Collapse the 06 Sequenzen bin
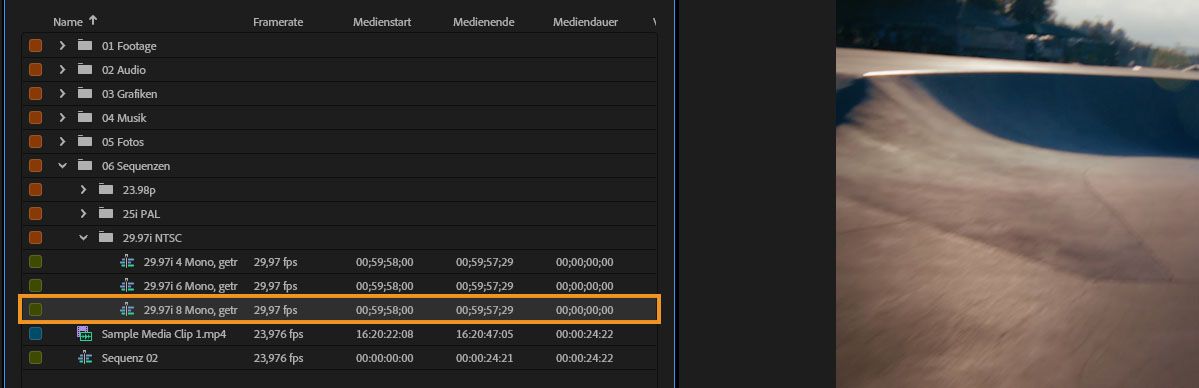 [x=63, y=165]
